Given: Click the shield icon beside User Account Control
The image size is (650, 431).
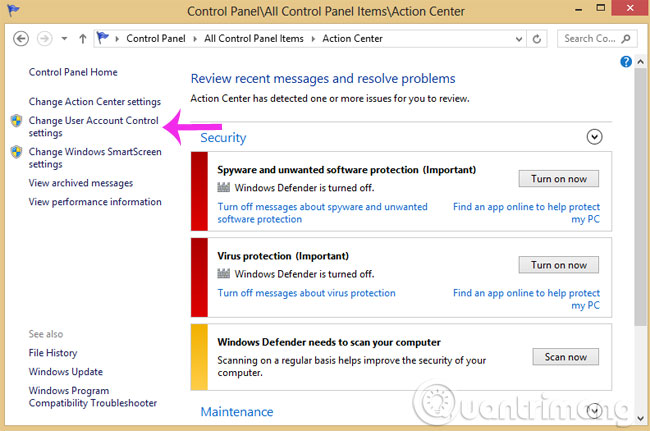Looking at the screenshot, I should point(16,121).
